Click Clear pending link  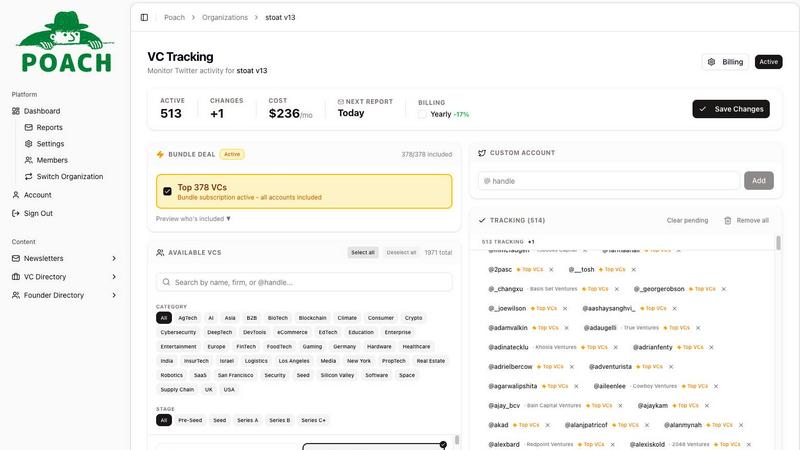[x=687, y=220]
